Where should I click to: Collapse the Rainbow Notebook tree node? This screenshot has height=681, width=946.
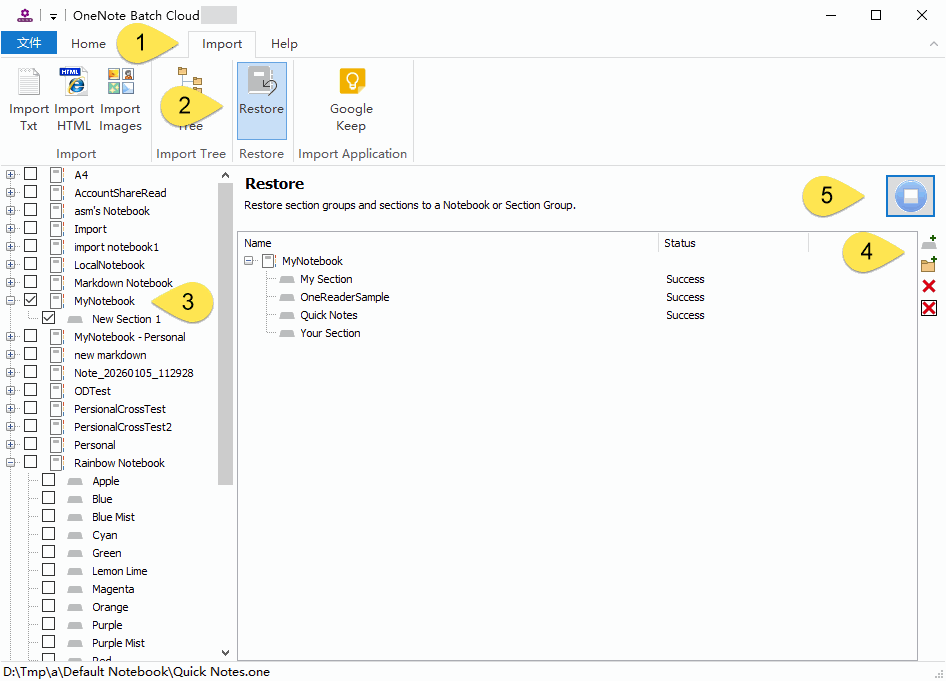(11, 463)
